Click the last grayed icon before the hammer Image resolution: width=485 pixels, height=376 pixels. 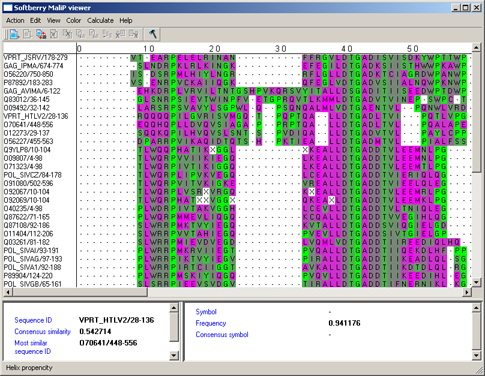point(134,34)
